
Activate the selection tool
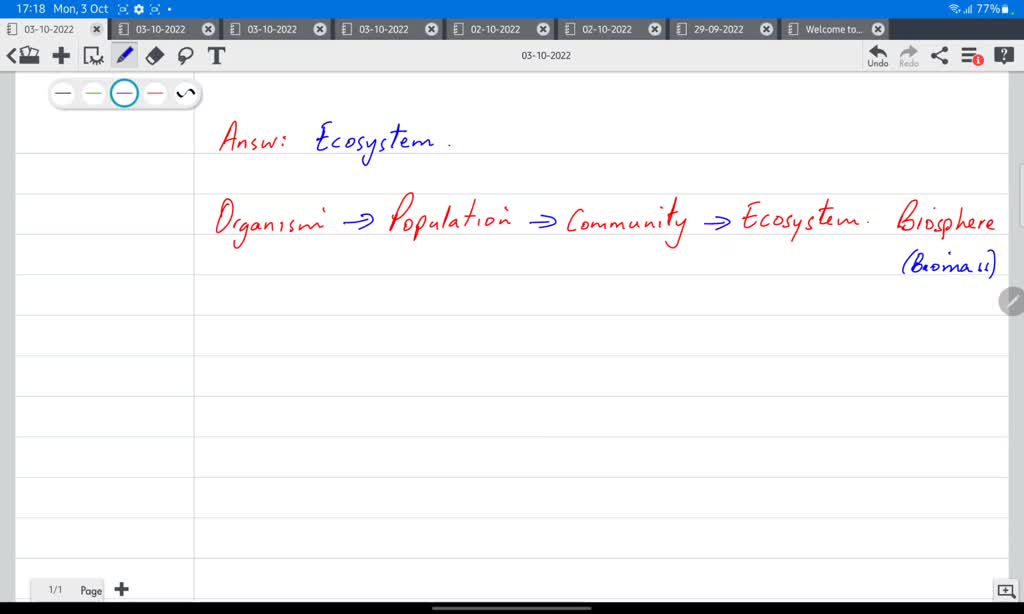click(x=93, y=56)
